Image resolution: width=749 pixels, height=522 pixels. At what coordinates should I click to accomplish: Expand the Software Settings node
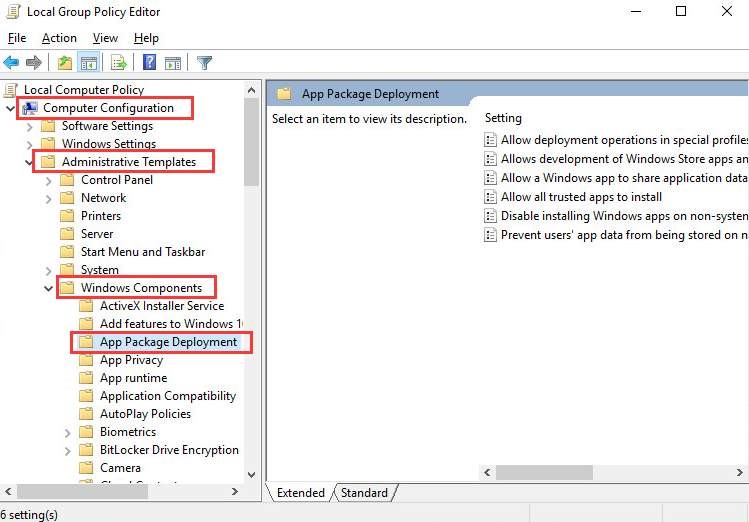click(x=30, y=126)
